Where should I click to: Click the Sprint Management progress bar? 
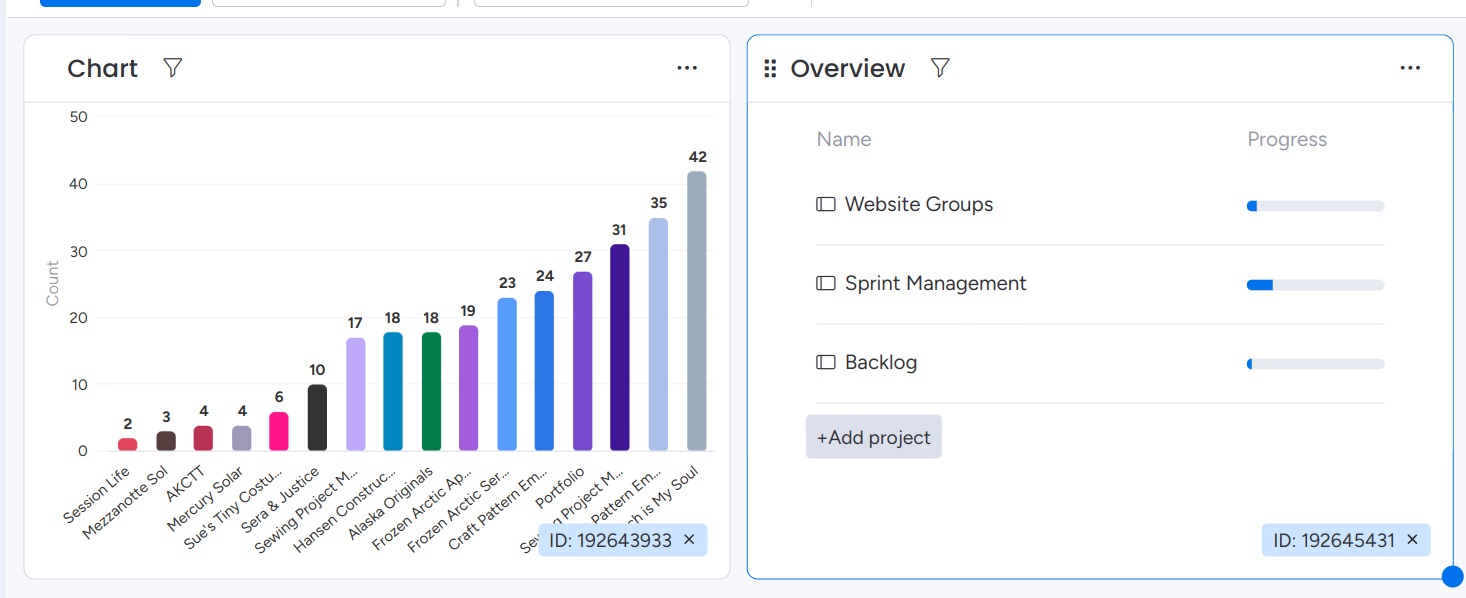tap(1316, 285)
